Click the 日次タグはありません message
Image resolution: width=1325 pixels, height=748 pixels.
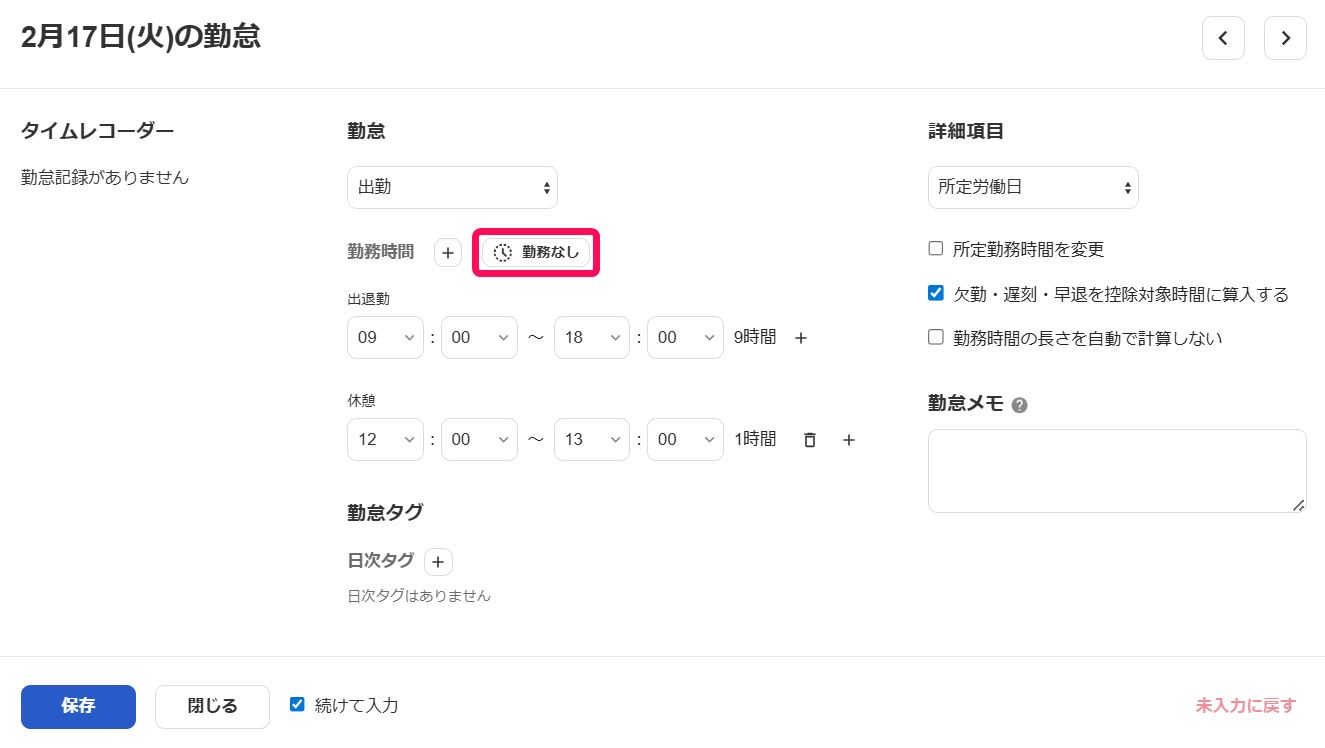(419, 596)
